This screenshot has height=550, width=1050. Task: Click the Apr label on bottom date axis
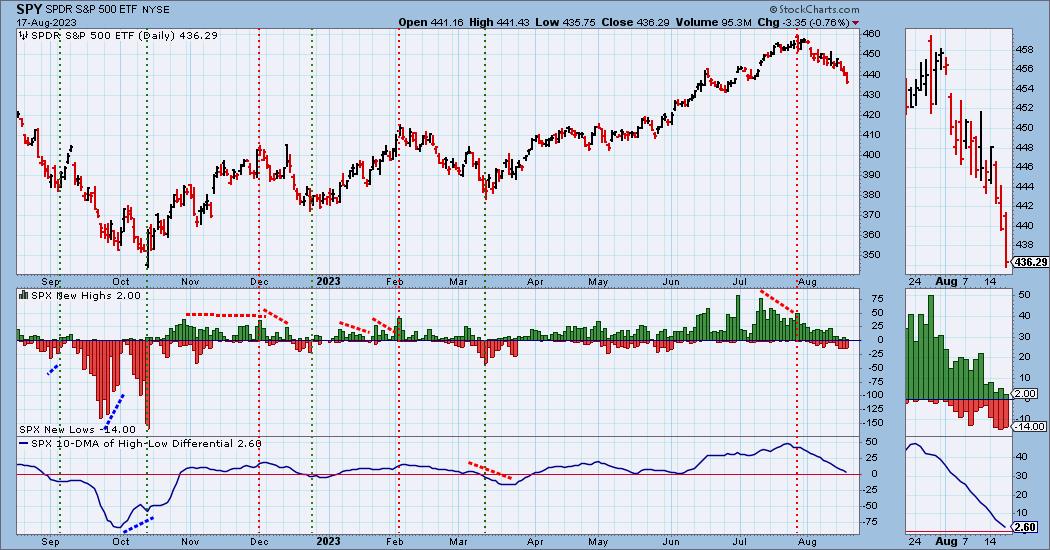point(535,541)
